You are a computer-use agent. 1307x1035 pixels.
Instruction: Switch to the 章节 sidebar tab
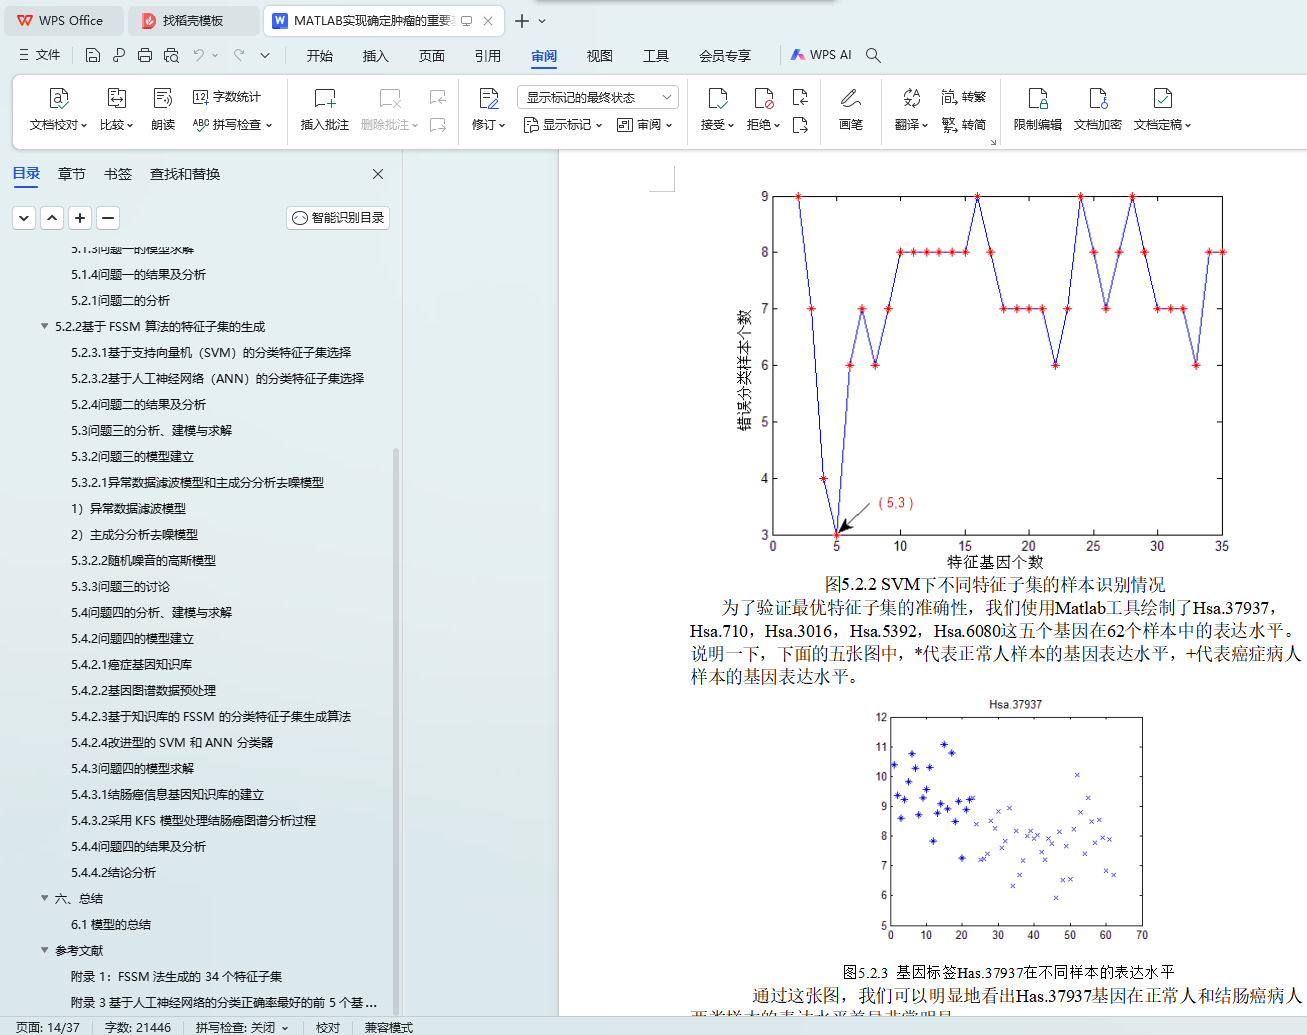72,174
